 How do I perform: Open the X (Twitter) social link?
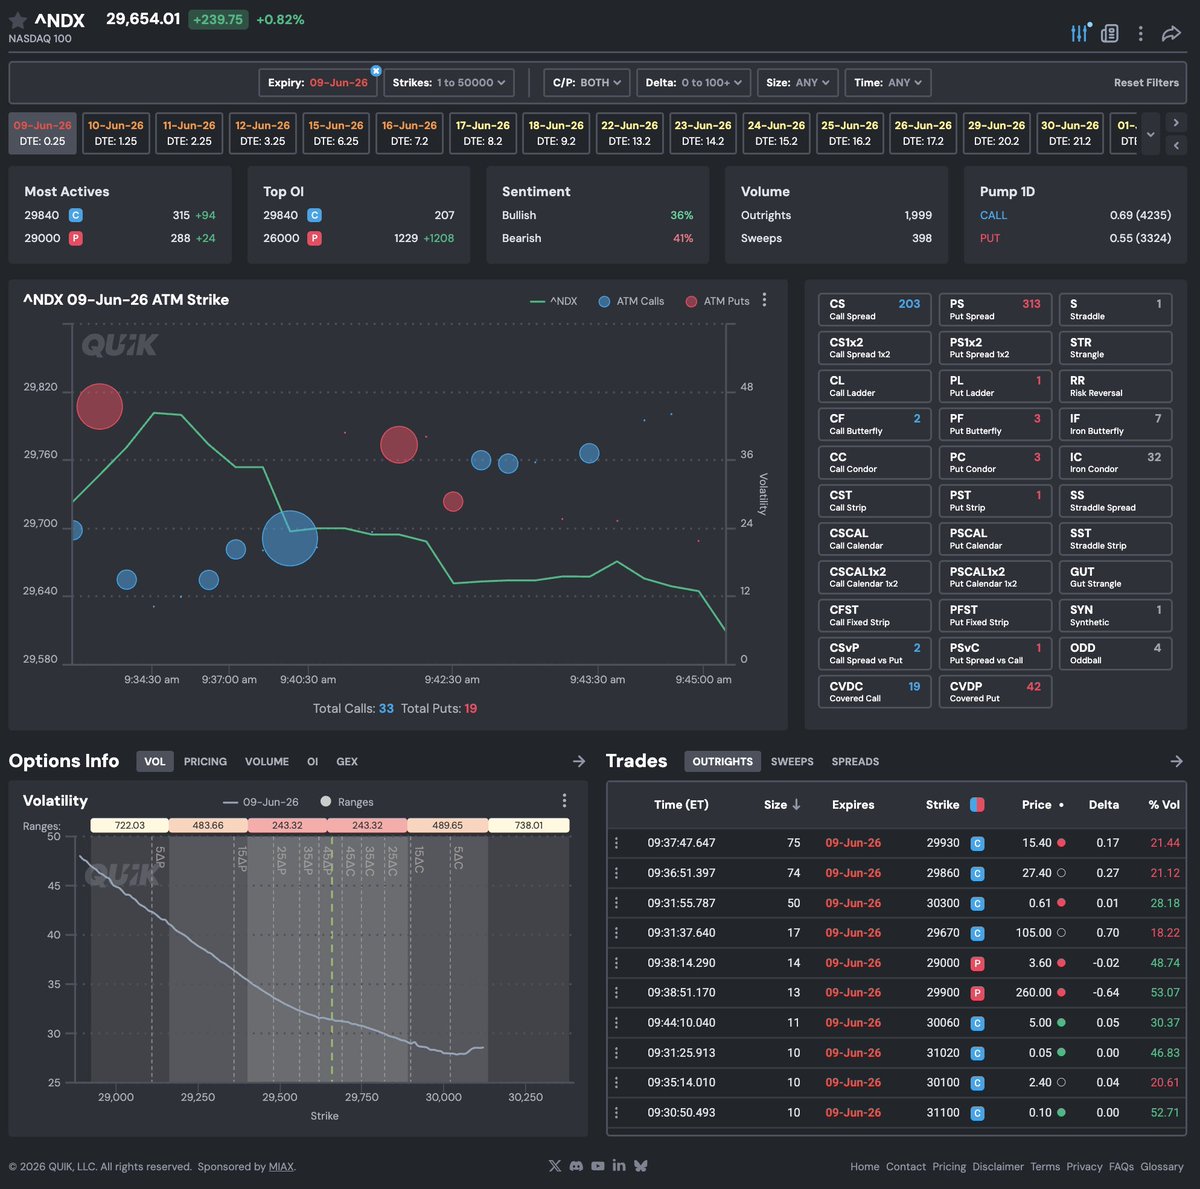(555, 1166)
